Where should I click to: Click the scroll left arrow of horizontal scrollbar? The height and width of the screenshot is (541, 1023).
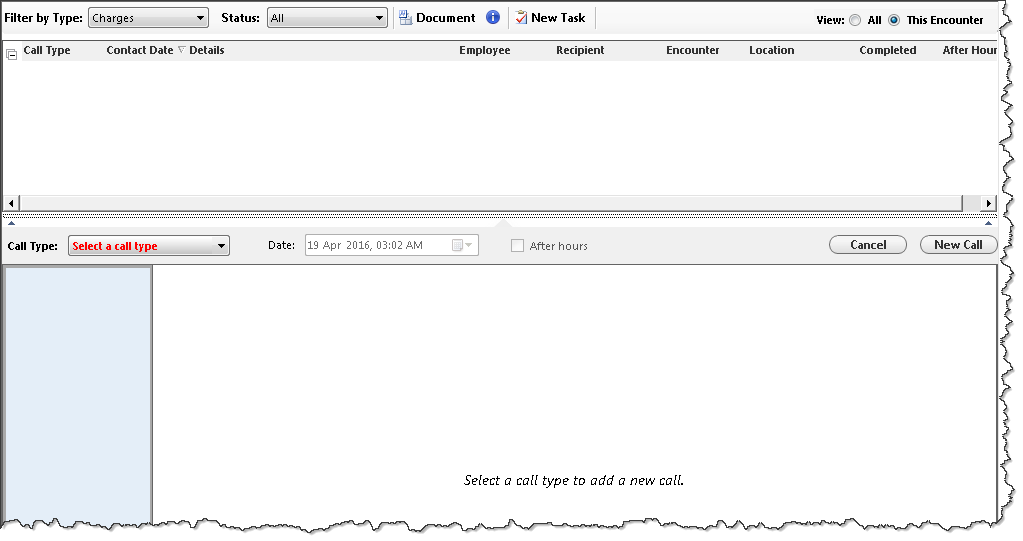click(x=11, y=203)
